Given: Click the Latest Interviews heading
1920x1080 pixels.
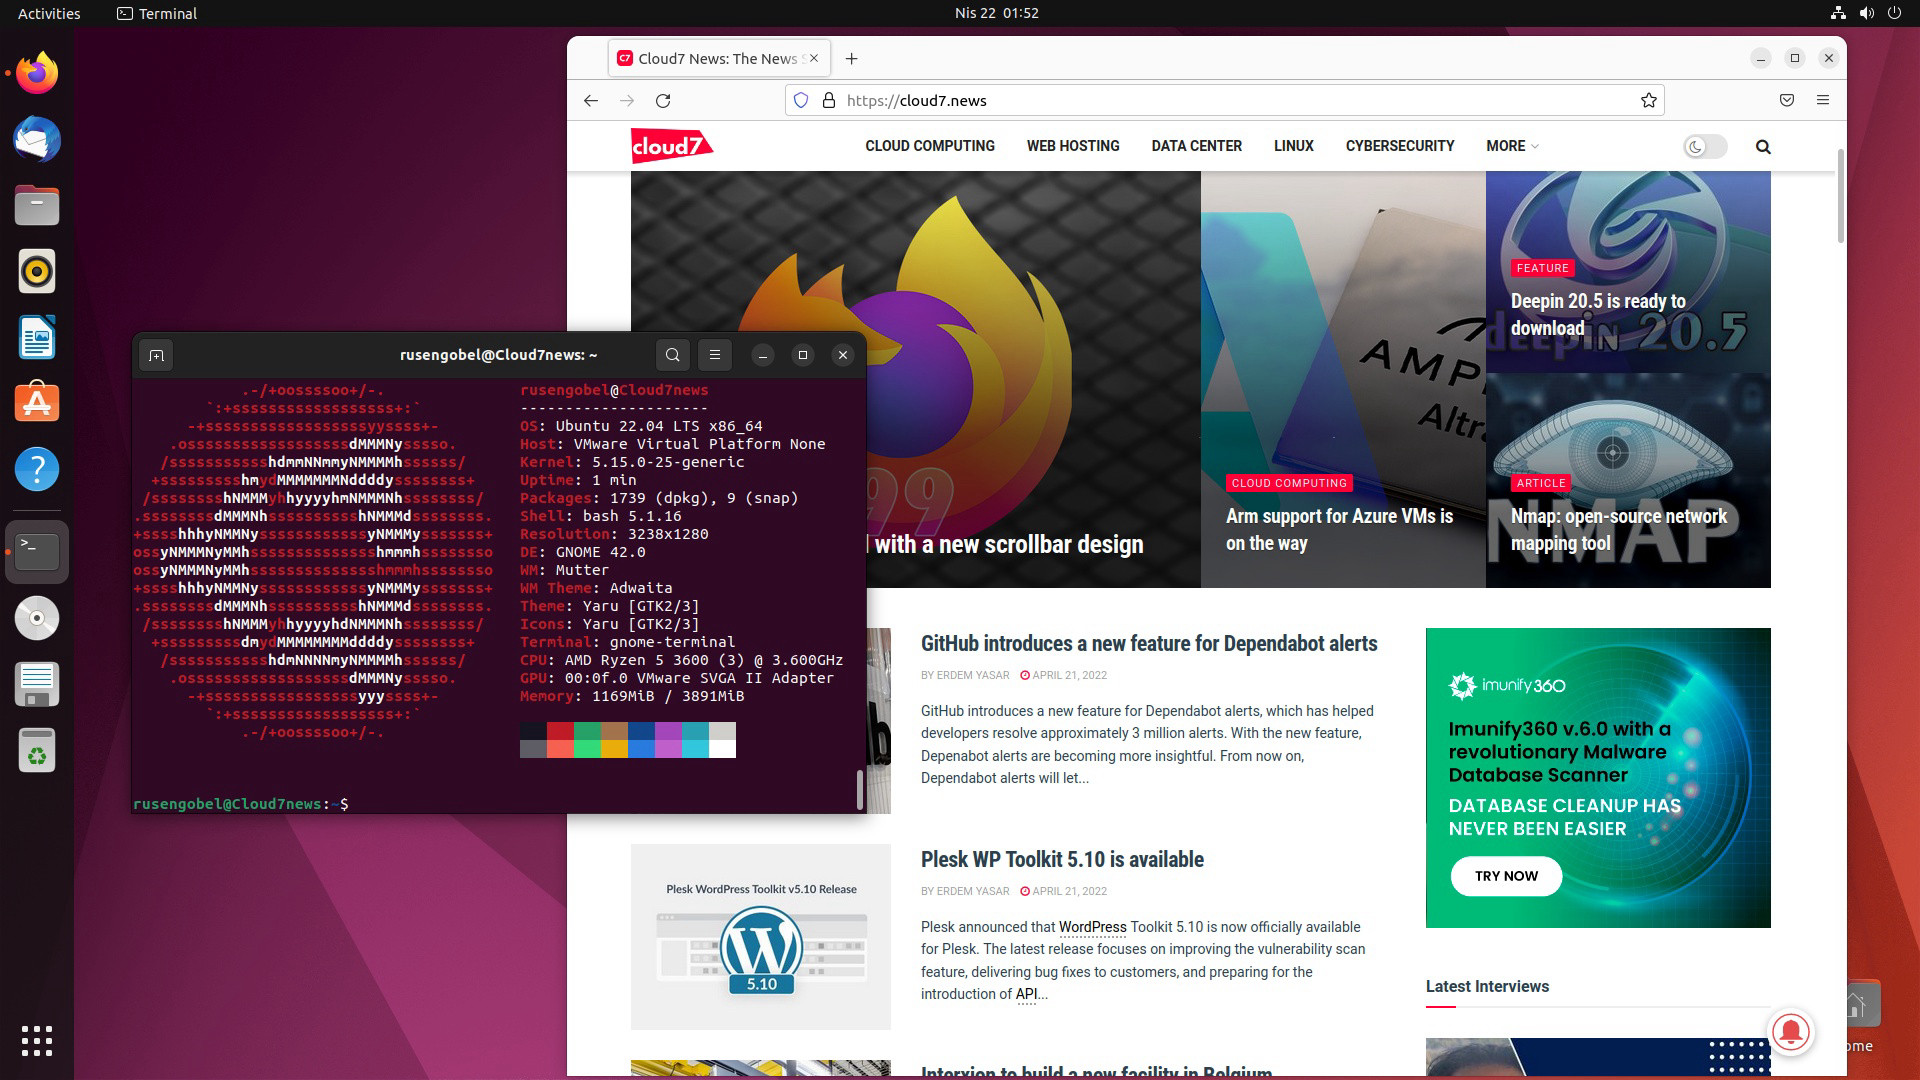Looking at the screenshot, I should pyautogui.click(x=1487, y=986).
